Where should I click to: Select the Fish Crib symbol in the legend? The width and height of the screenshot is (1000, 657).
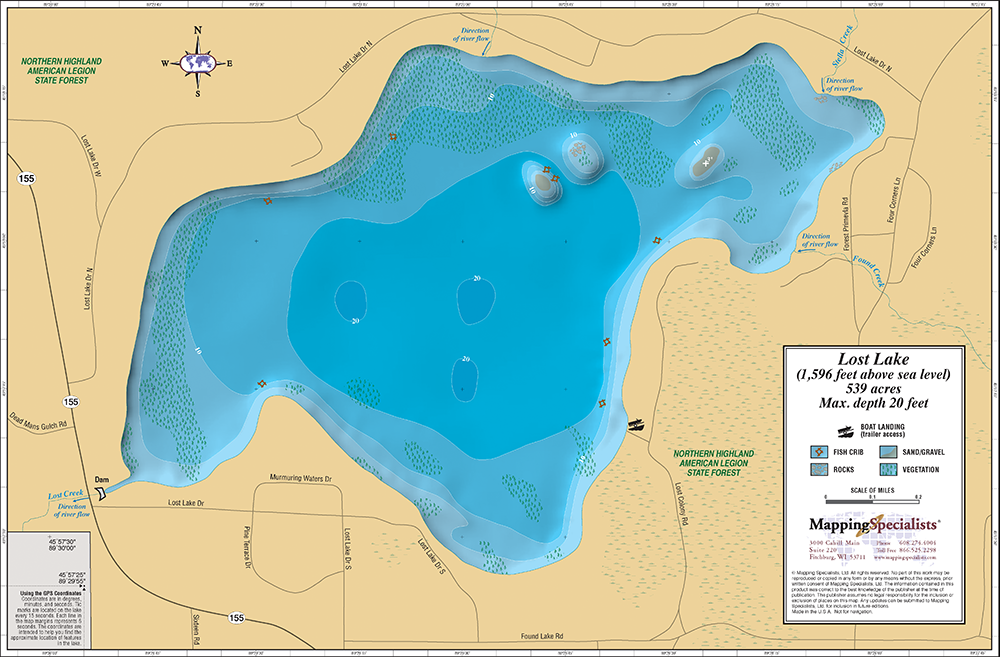coord(819,452)
